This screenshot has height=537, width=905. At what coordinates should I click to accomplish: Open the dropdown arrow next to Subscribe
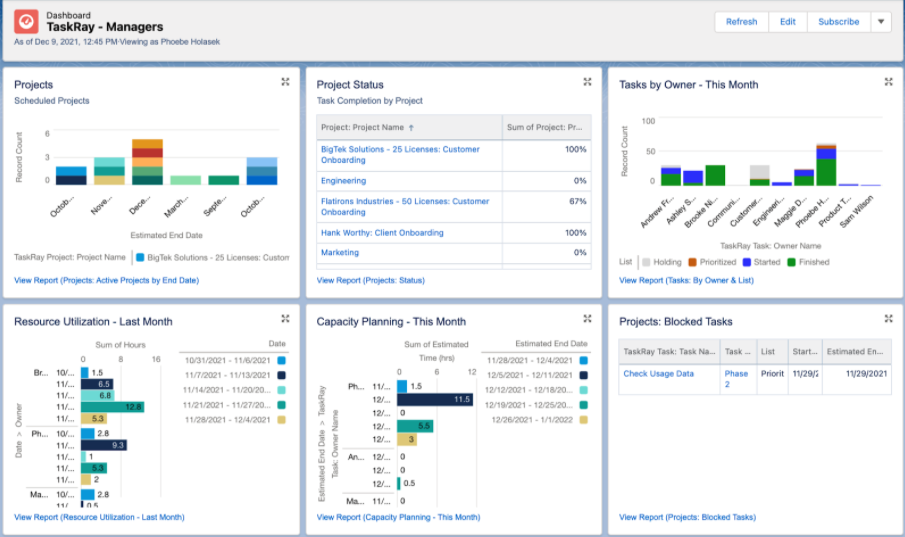(881, 22)
